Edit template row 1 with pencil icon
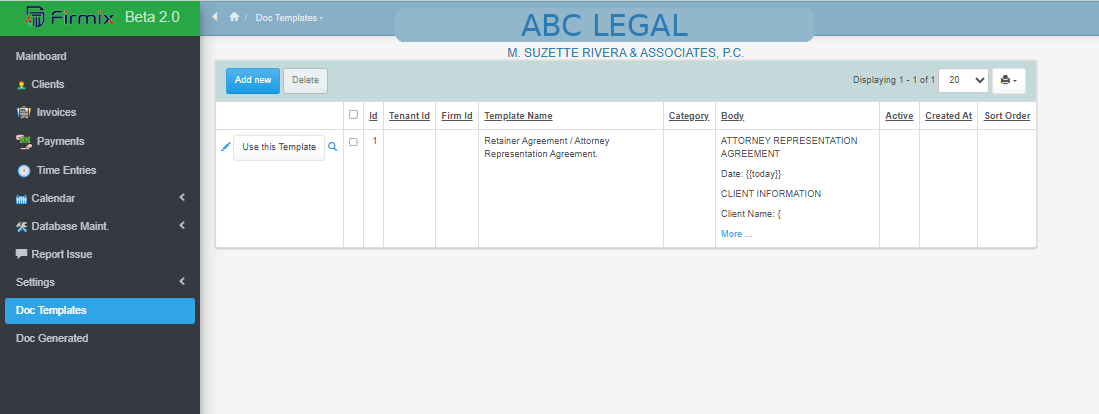Image resolution: width=1099 pixels, height=414 pixels. (226, 146)
